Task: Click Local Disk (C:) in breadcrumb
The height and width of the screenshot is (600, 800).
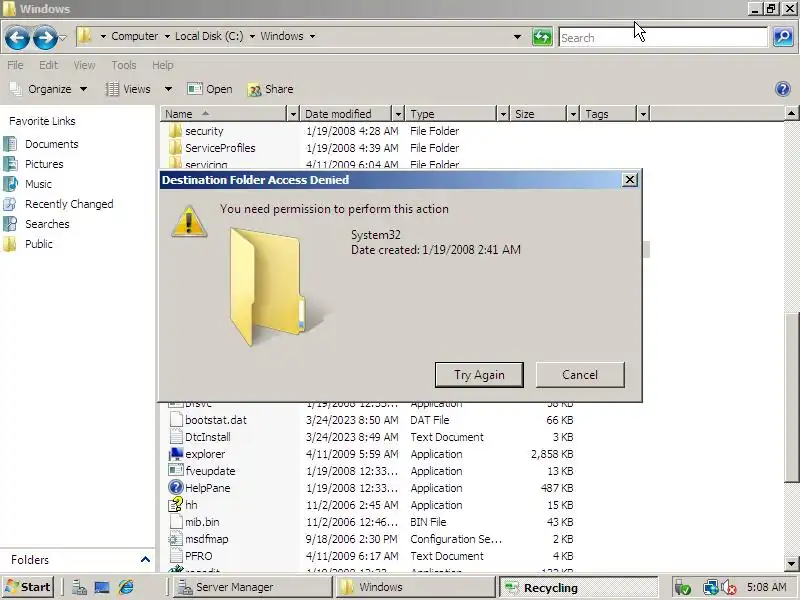Action: [x=209, y=36]
